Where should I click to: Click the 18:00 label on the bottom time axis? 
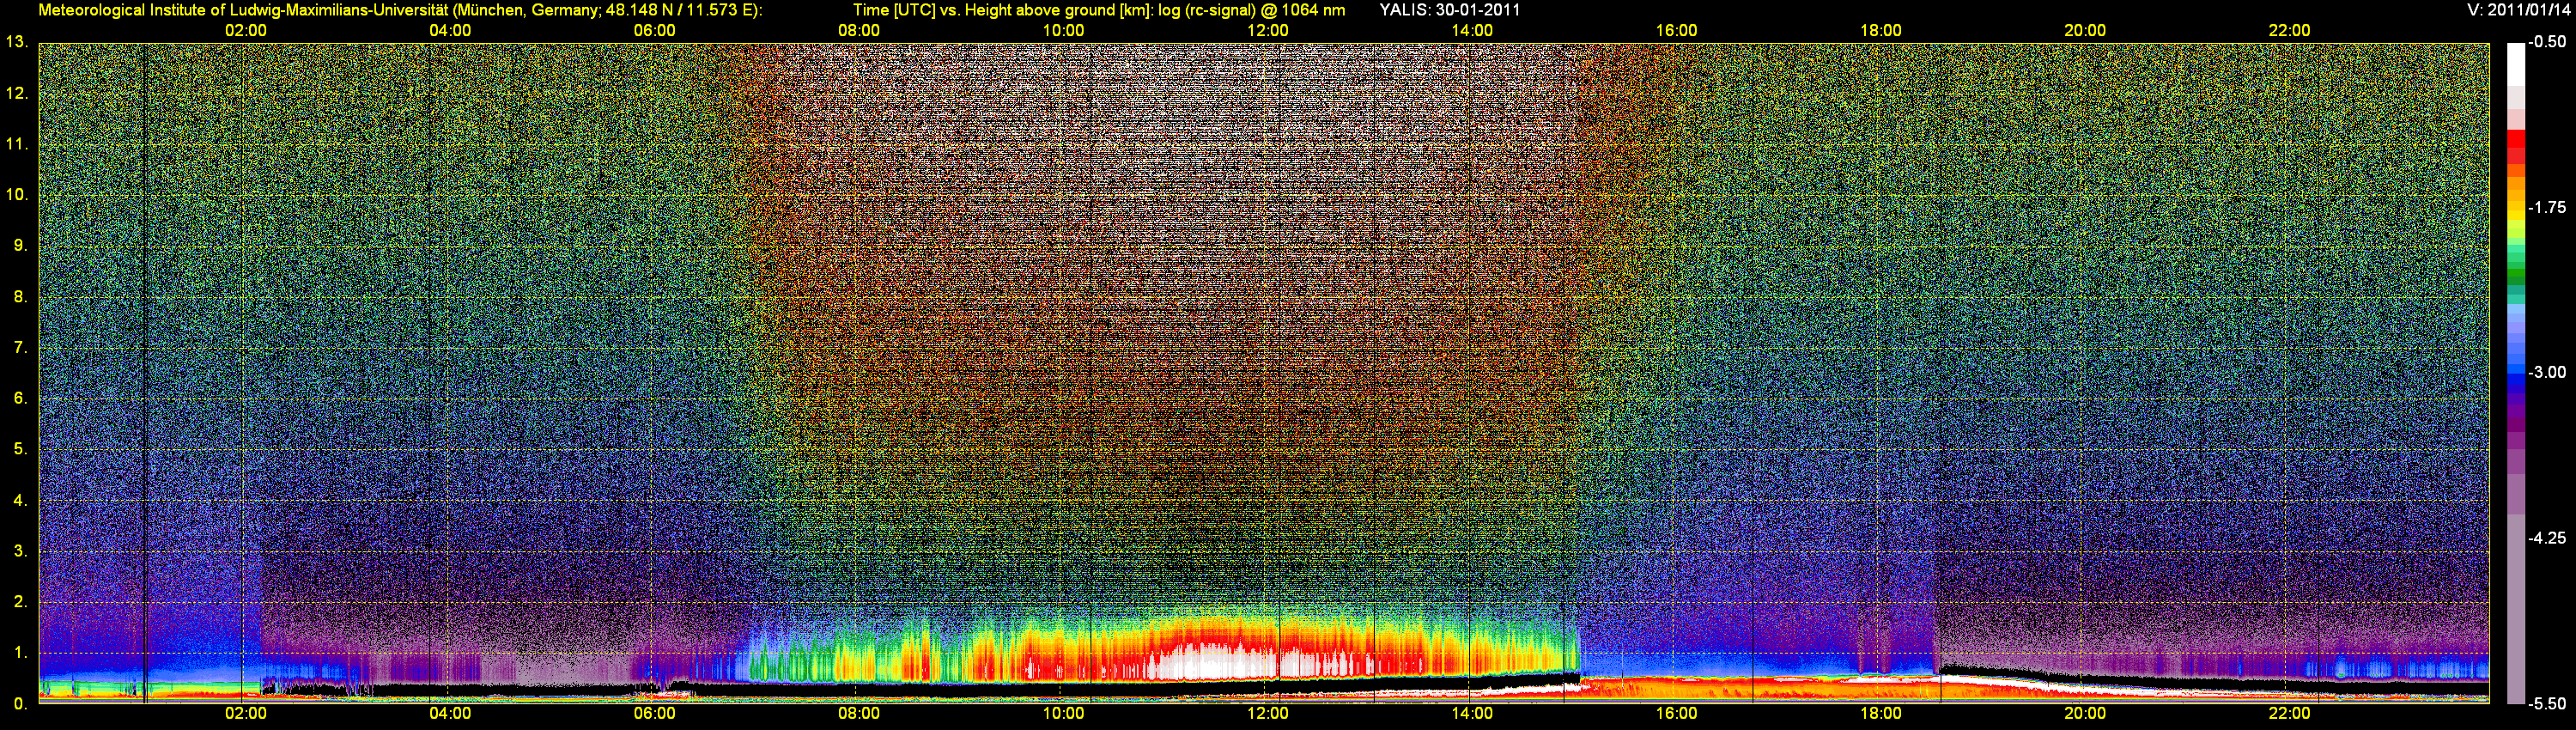pos(1881,713)
